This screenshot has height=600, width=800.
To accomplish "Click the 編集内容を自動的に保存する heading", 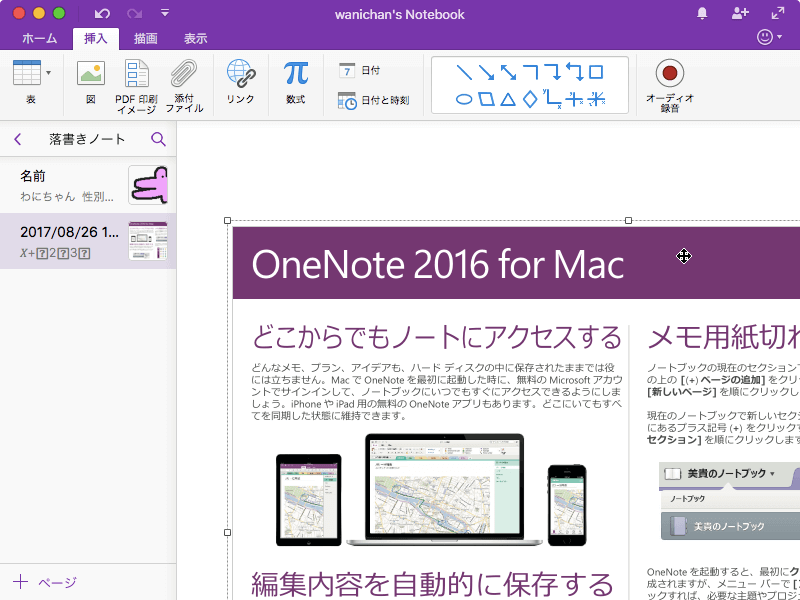I will [x=433, y=584].
